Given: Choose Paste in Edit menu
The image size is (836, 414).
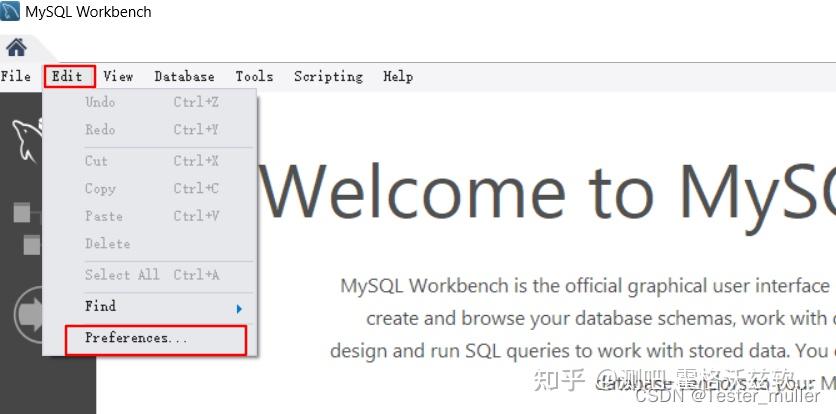Looking at the screenshot, I should [150, 216].
